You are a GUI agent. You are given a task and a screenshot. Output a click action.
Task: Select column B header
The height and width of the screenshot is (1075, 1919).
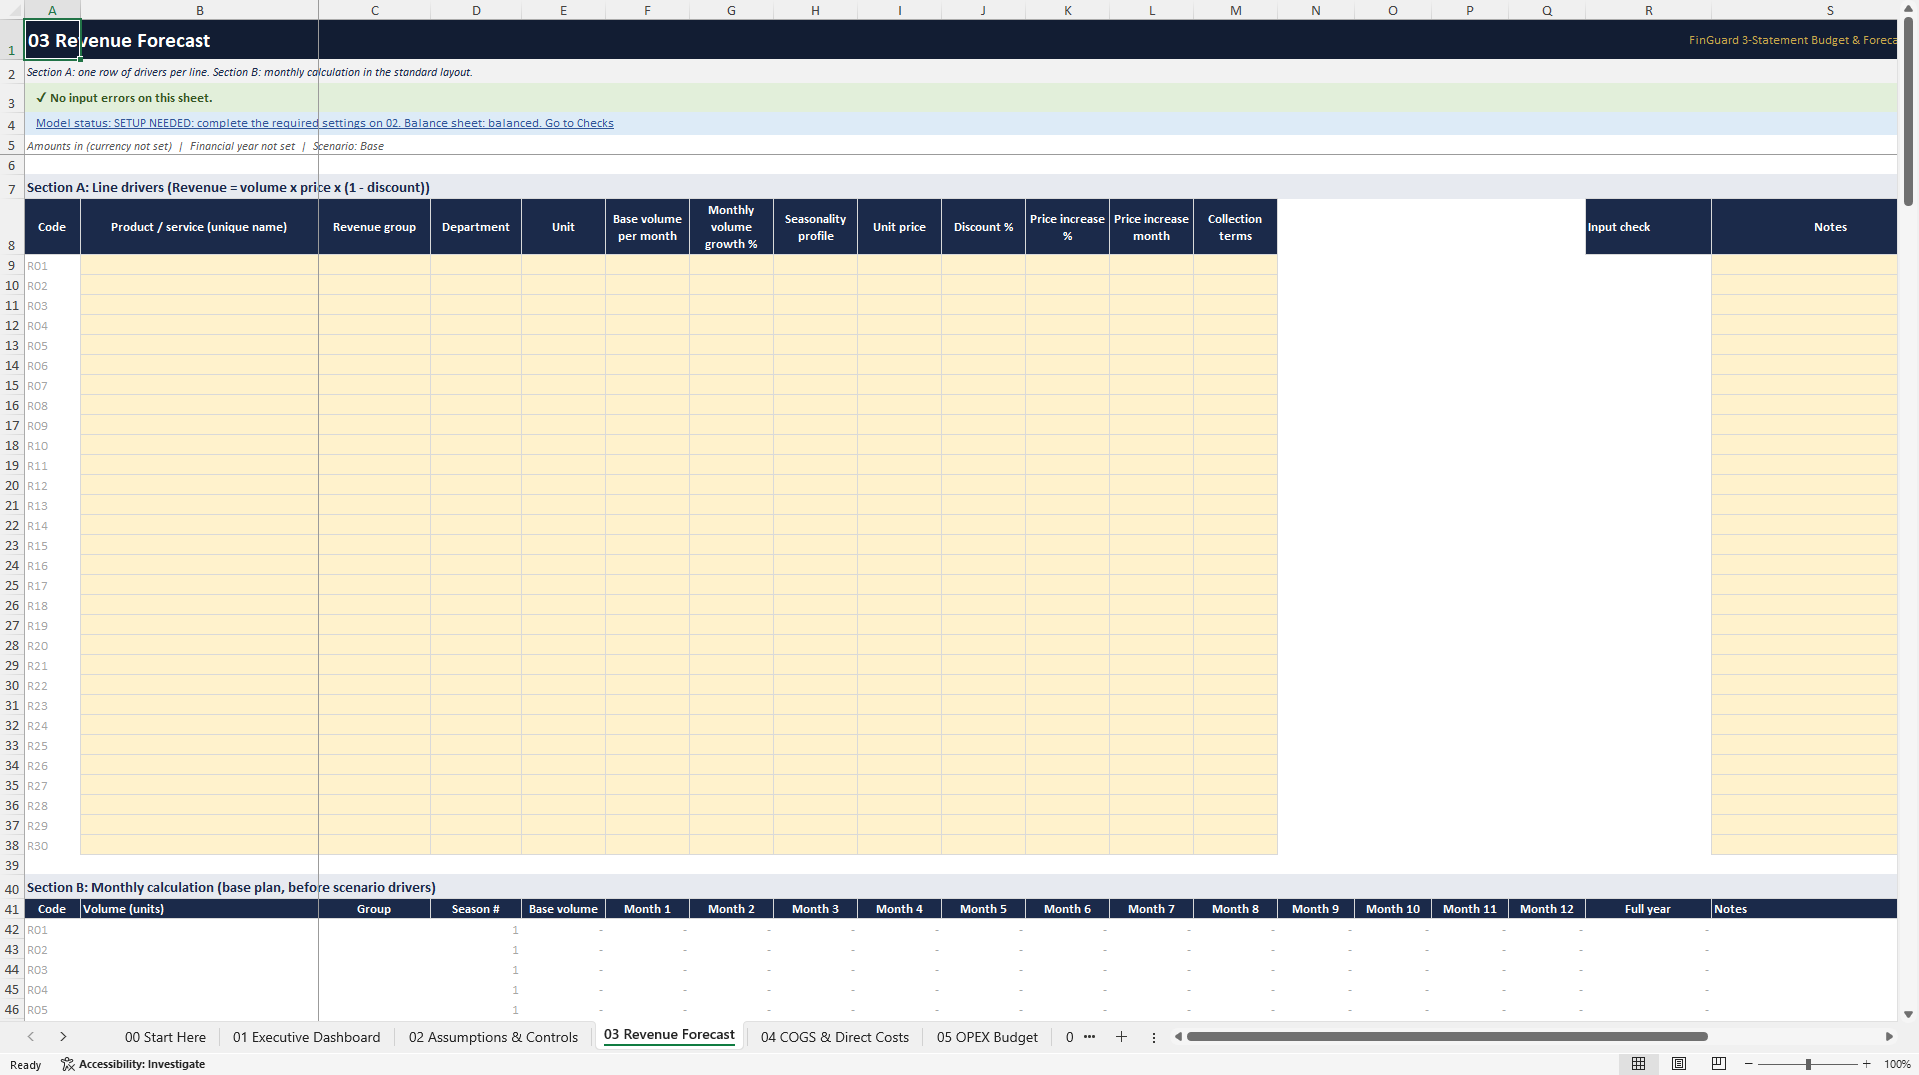199,10
